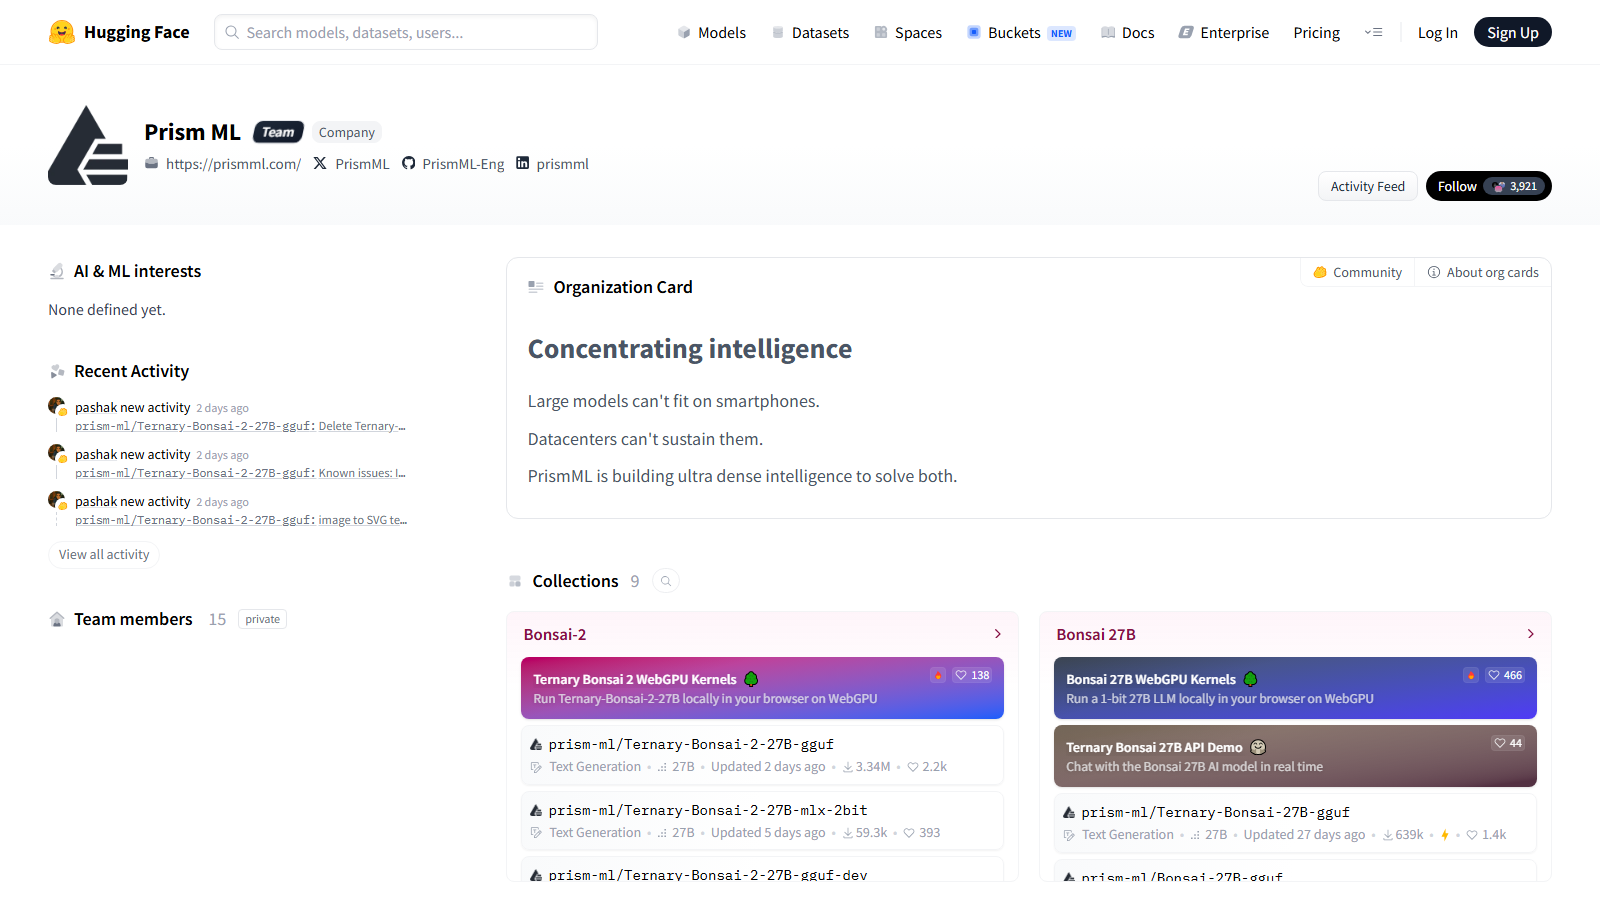Like the Bonsai 27B WebGPU Kernels space
This screenshot has height=900, width=1600.
(x=1505, y=675)
